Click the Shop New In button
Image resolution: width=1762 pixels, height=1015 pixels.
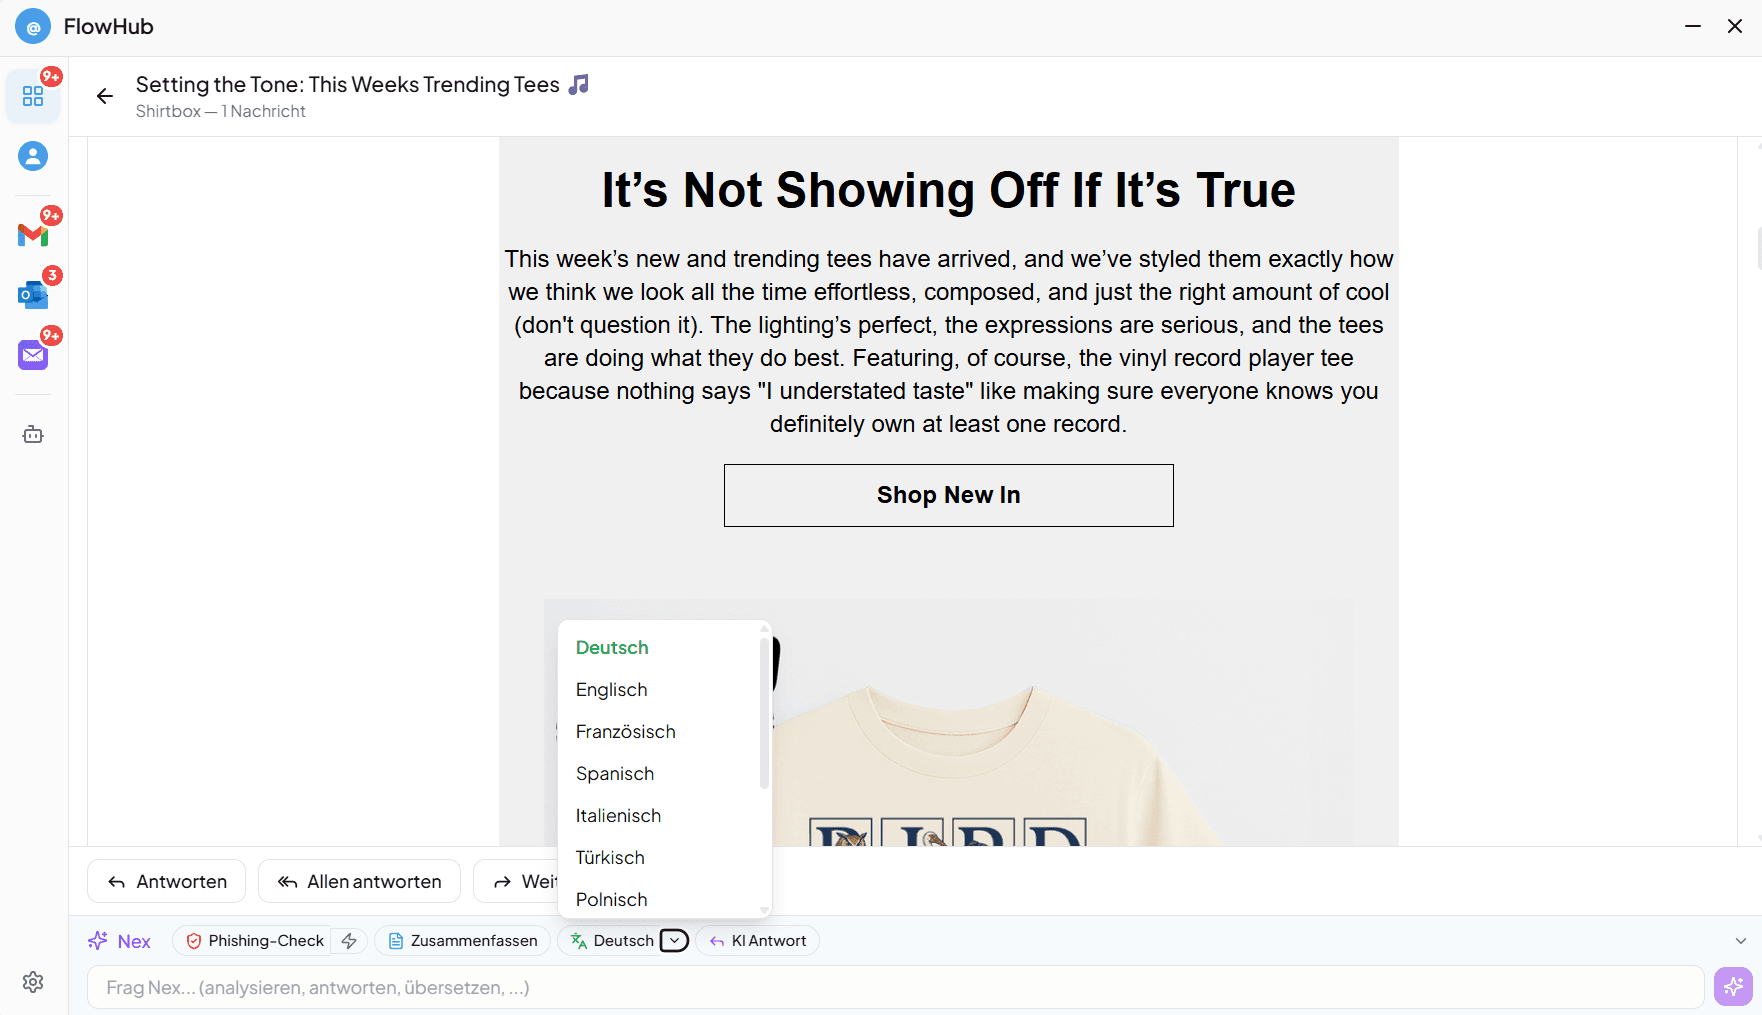(x=948, y=495)
